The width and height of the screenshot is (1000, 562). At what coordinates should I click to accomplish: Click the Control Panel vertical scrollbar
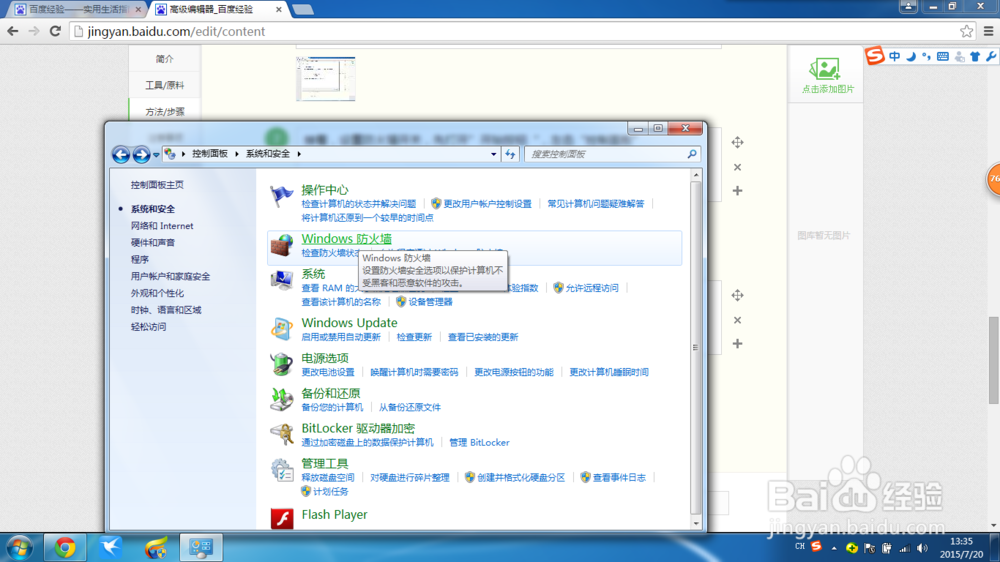point(696,348)
